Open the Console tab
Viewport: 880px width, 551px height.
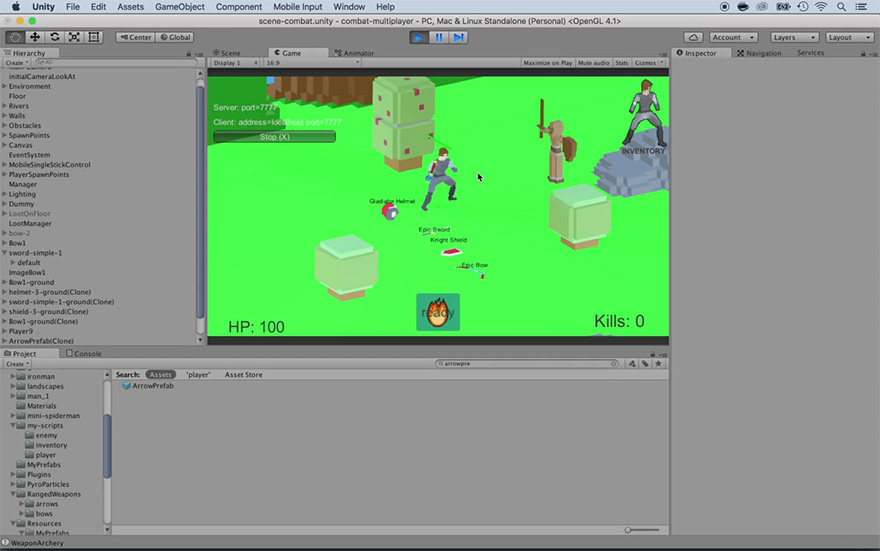tap(84, 353)
